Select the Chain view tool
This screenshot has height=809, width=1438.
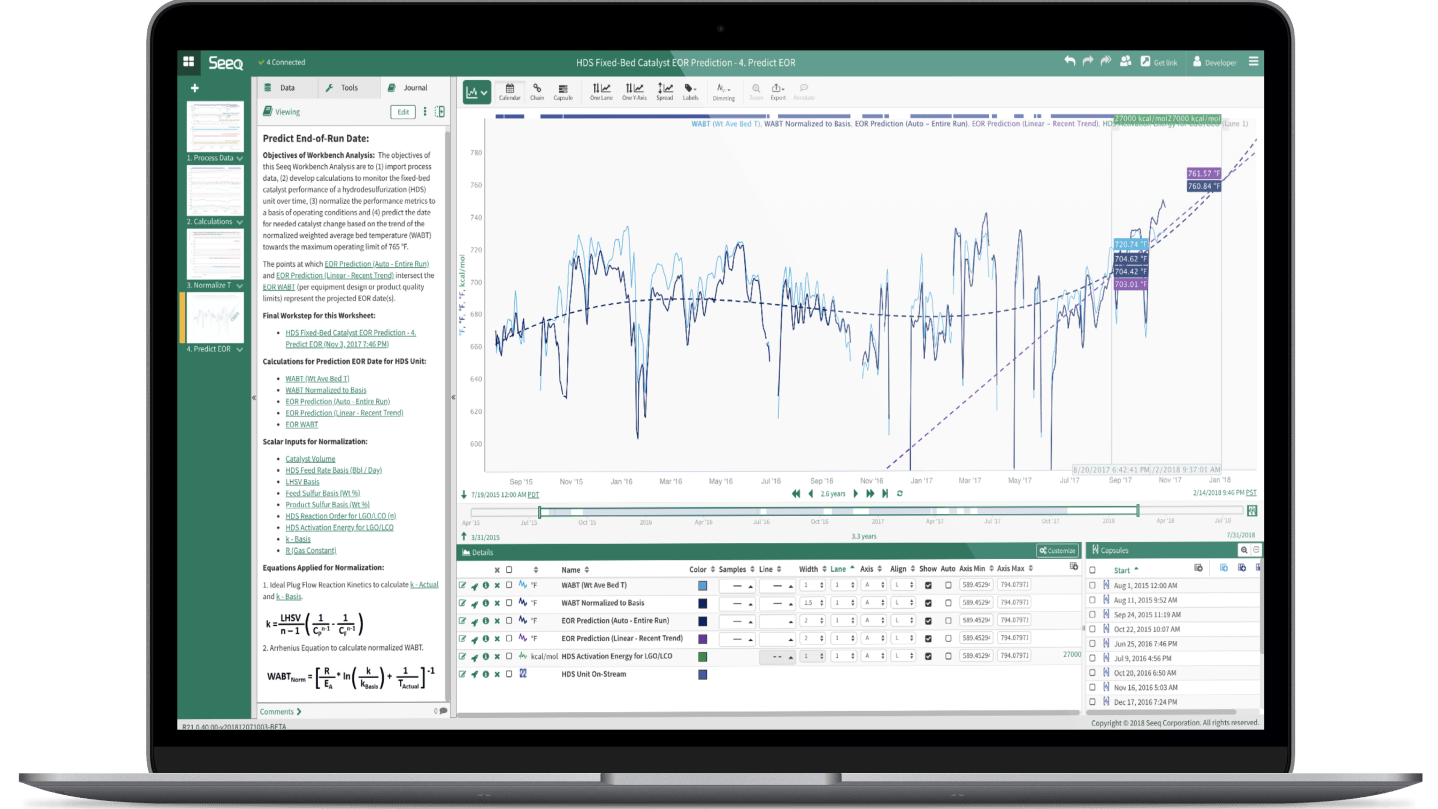pyautogui.click(x=537, y=91)
